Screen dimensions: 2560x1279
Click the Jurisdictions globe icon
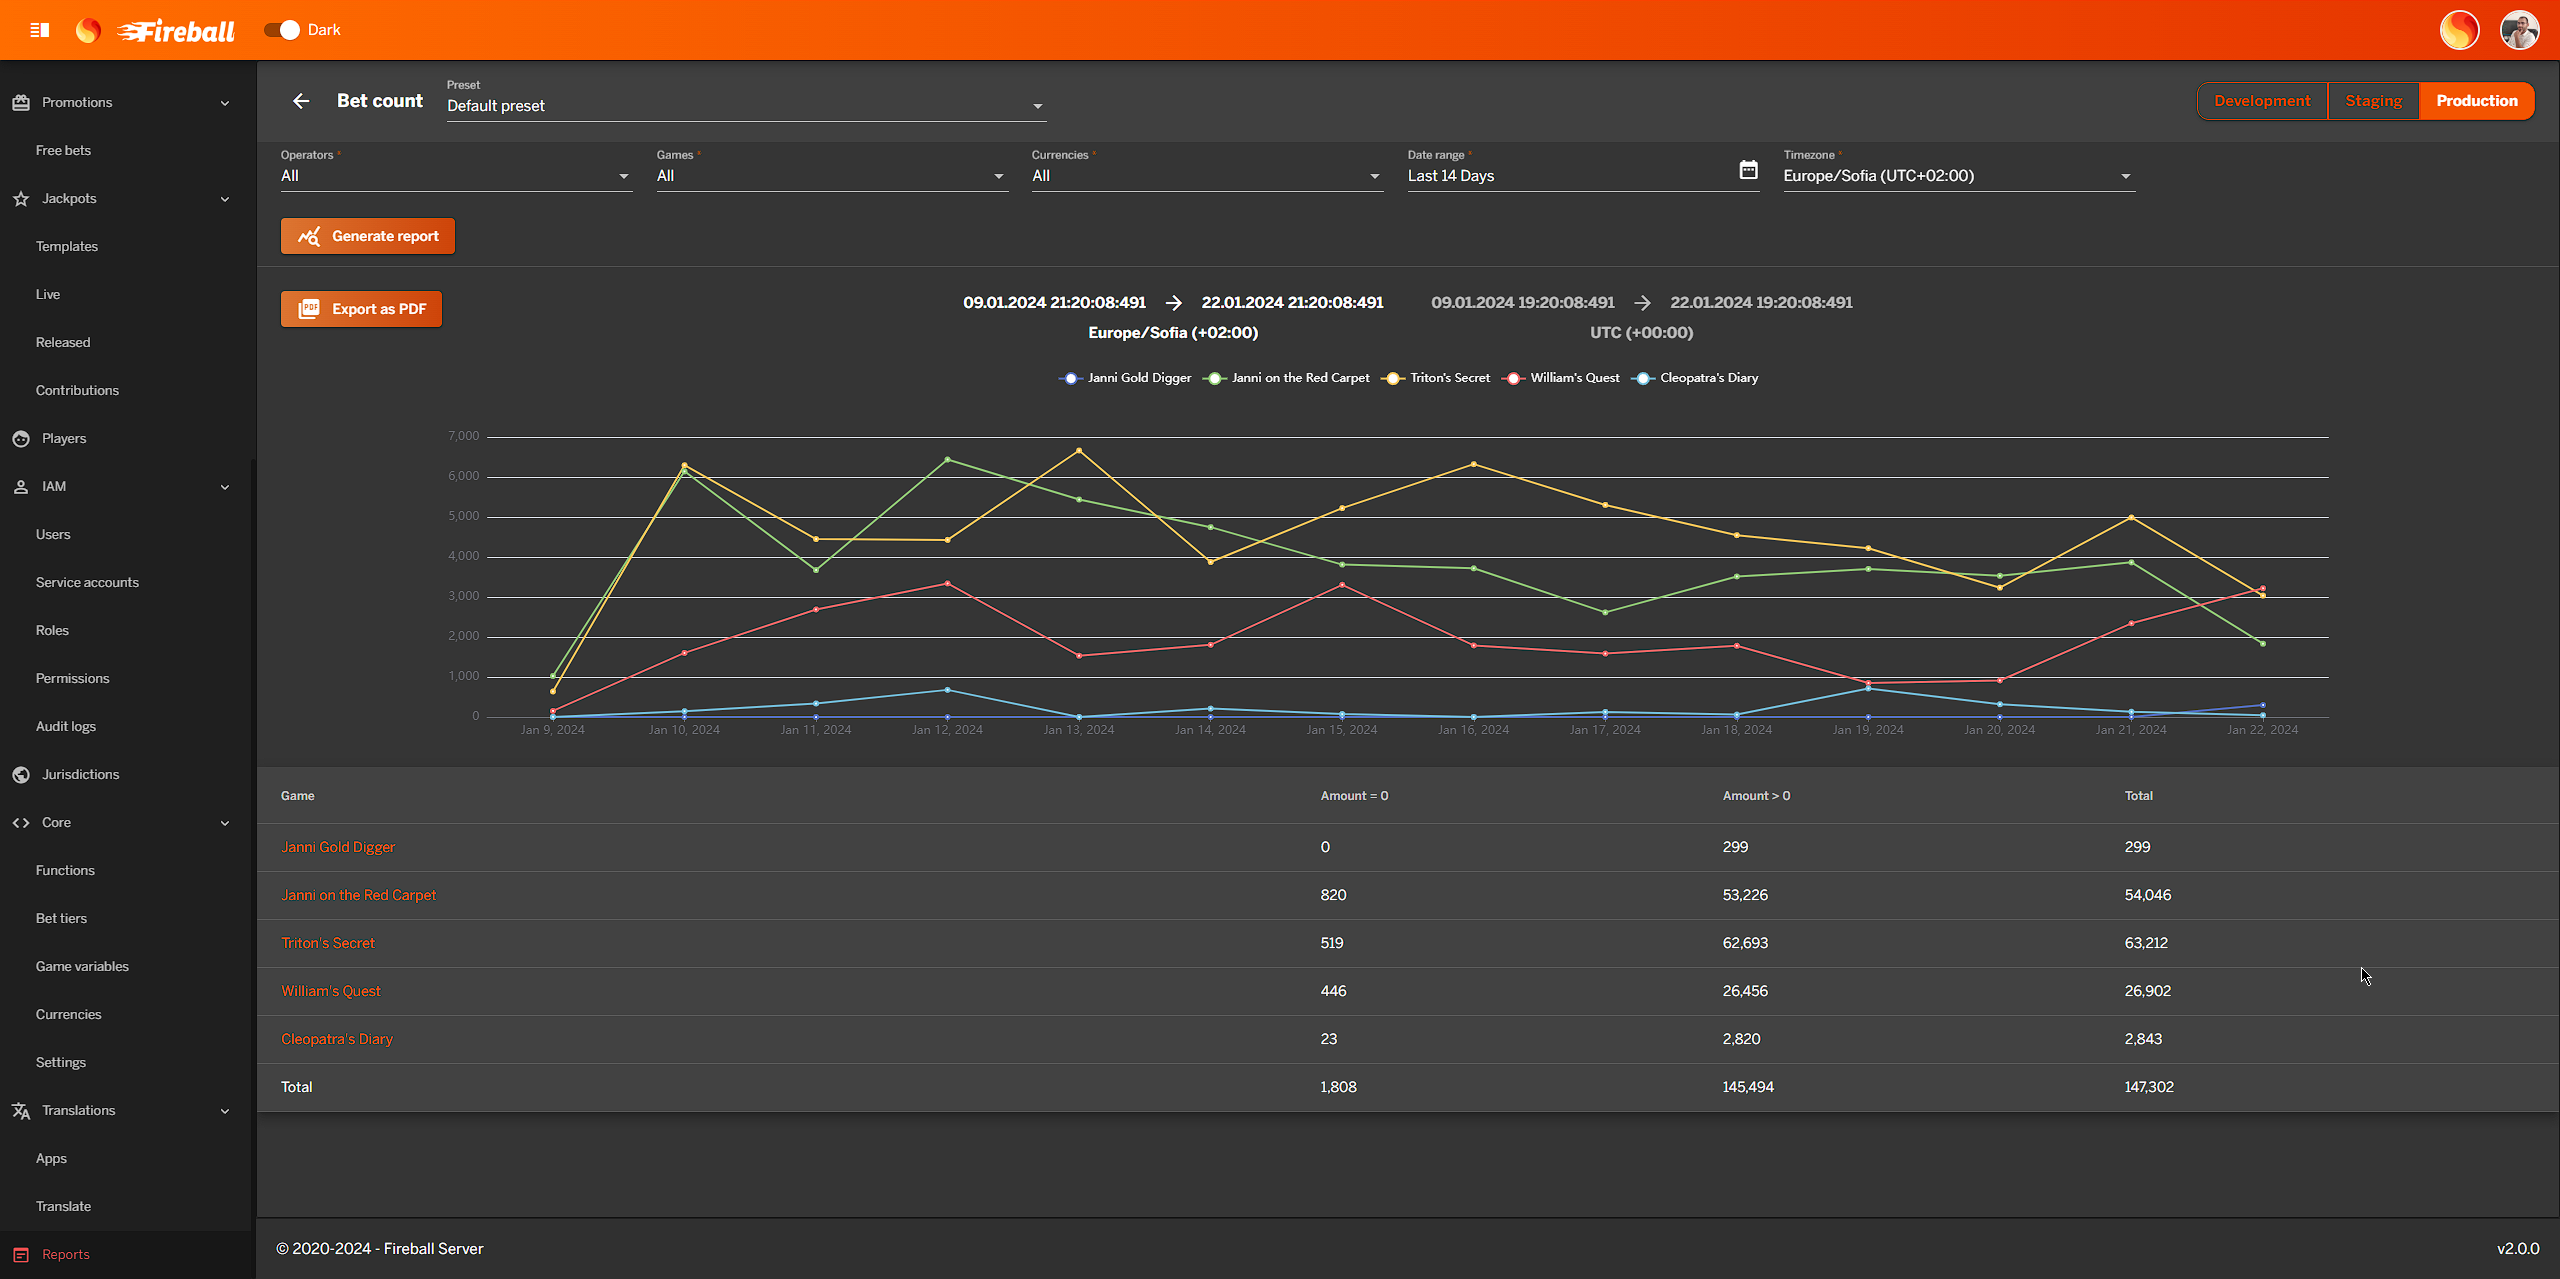21,775
